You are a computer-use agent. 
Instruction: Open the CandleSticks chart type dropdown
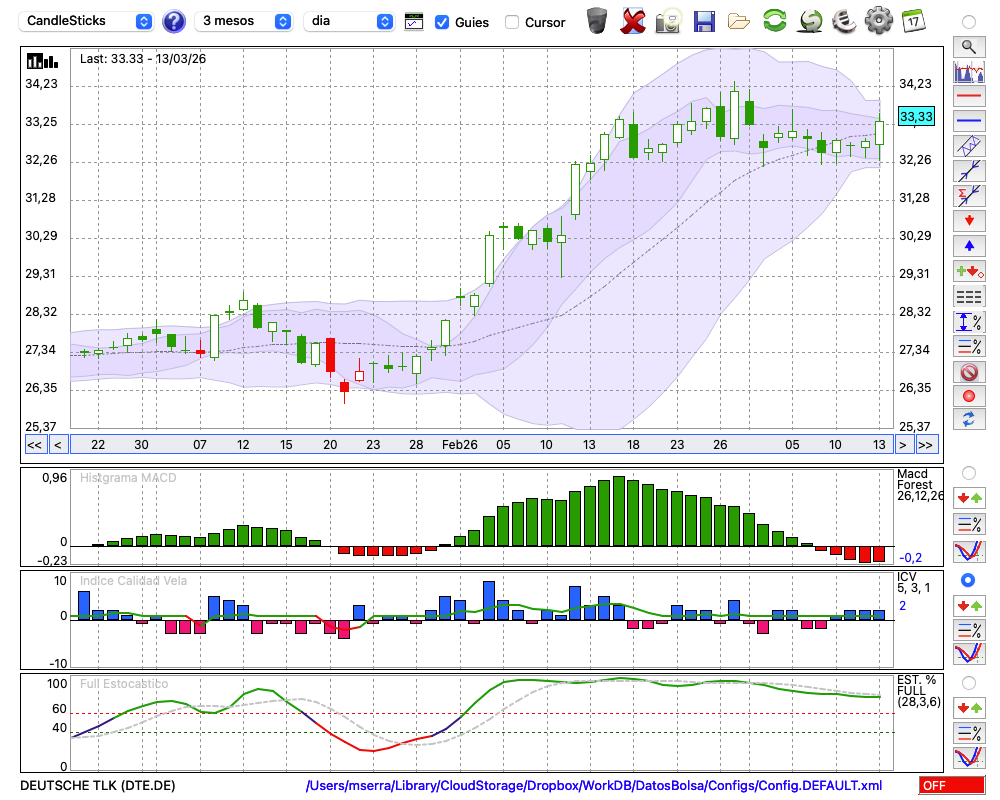point(88,21)
